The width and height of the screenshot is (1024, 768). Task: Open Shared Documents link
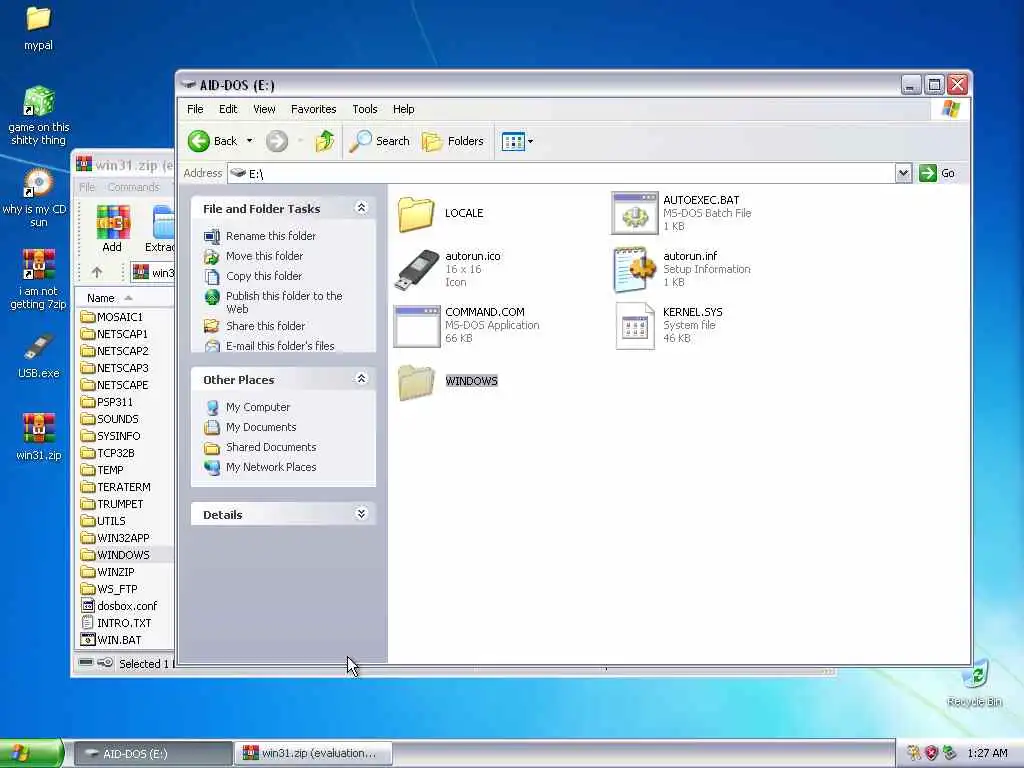click(x=271, y=447)
